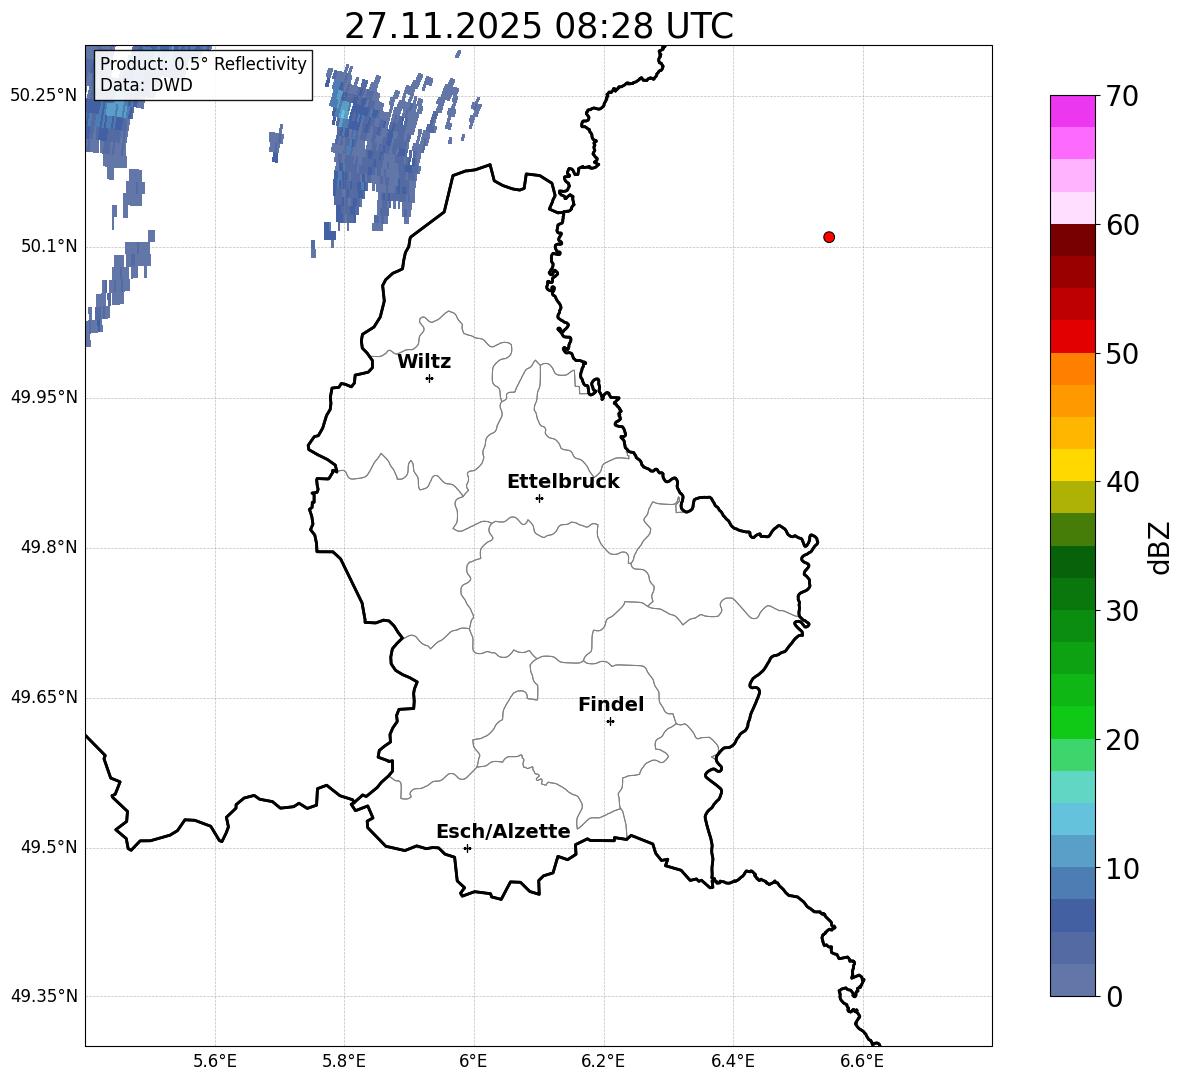This screenshot has width=1184, height=1081.
Task: Click the Findel city label
Action: tap(611, 704)
